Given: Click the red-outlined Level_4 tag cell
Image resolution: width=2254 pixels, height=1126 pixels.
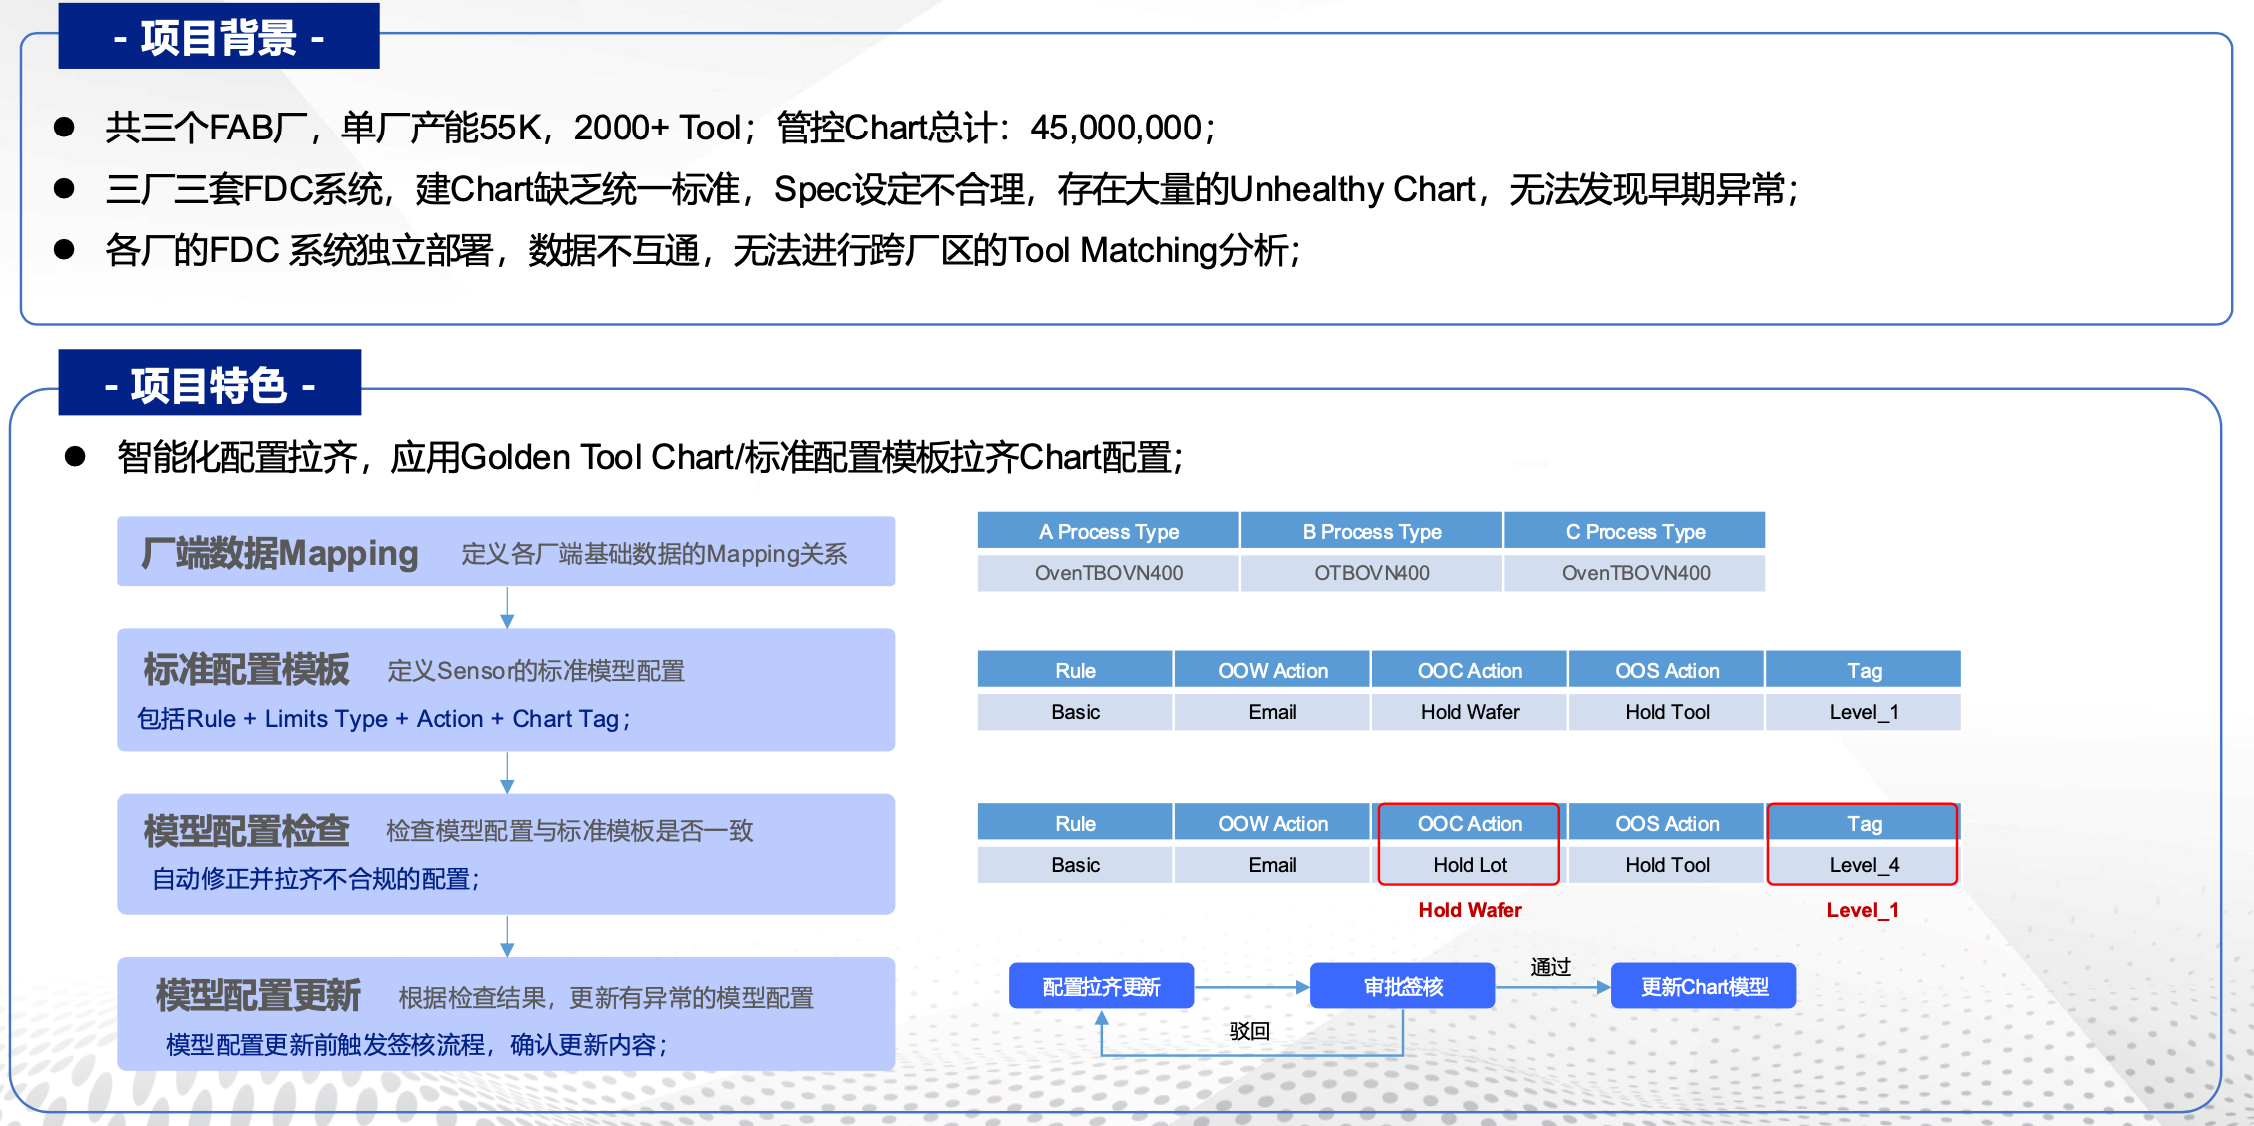Looking at the screenshot, I should (x=1863, y=865).
